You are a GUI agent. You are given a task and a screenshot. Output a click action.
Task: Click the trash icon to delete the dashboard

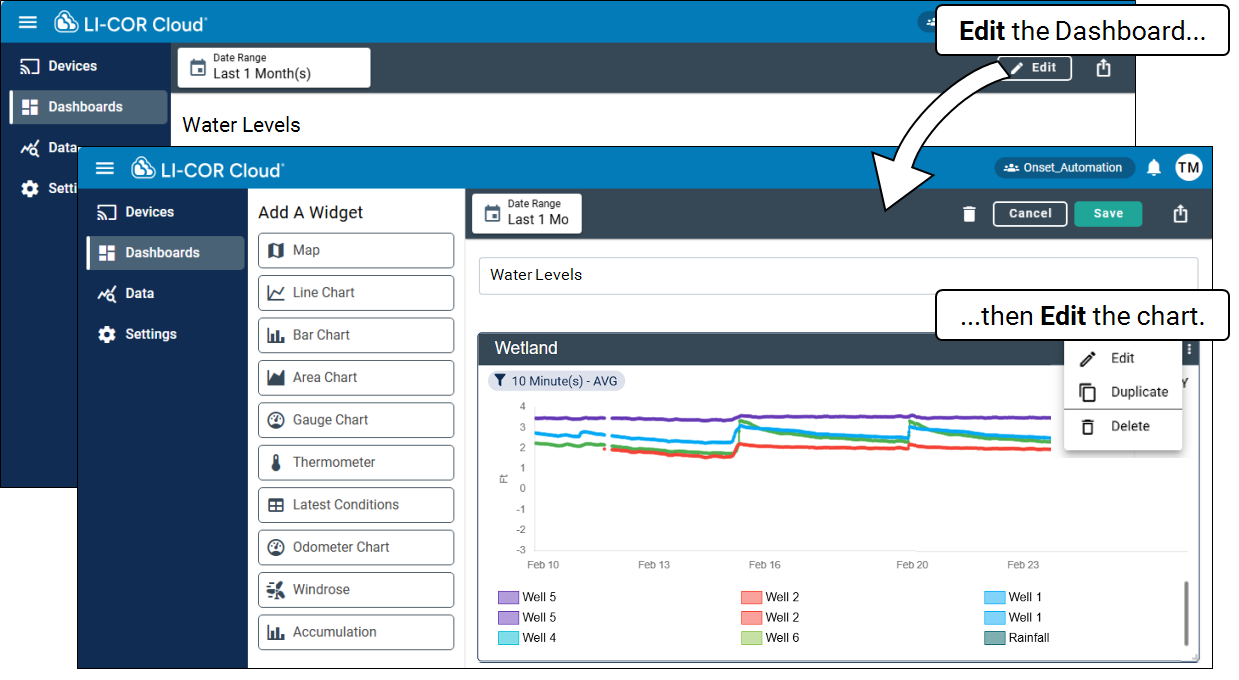point(968,214)
